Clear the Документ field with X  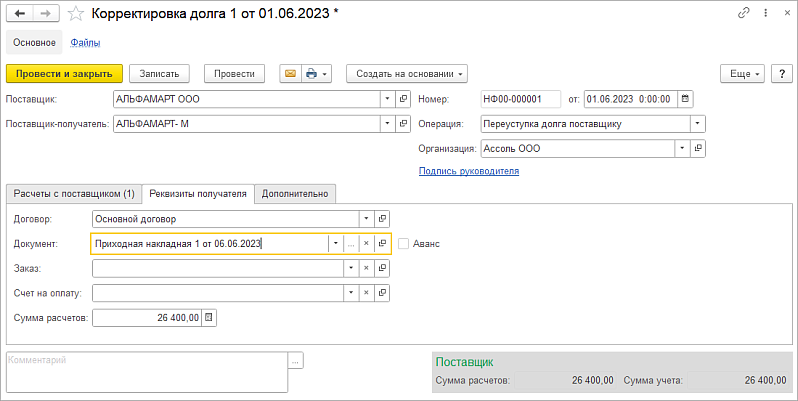click(x=366, y=243)
